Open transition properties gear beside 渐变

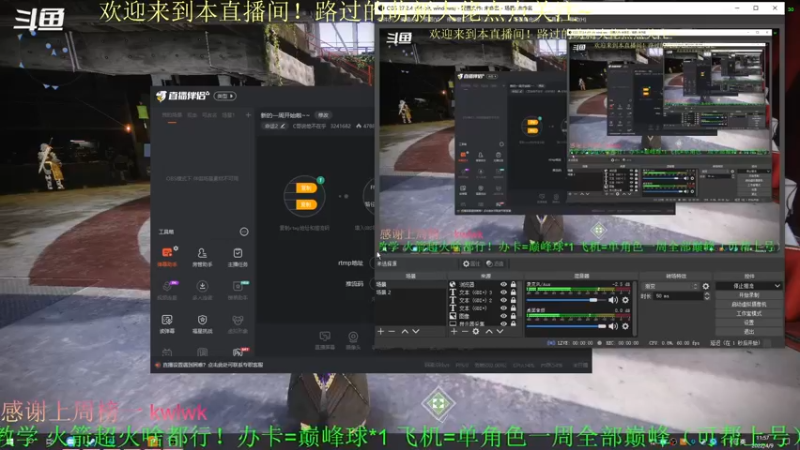pos(706,287)
